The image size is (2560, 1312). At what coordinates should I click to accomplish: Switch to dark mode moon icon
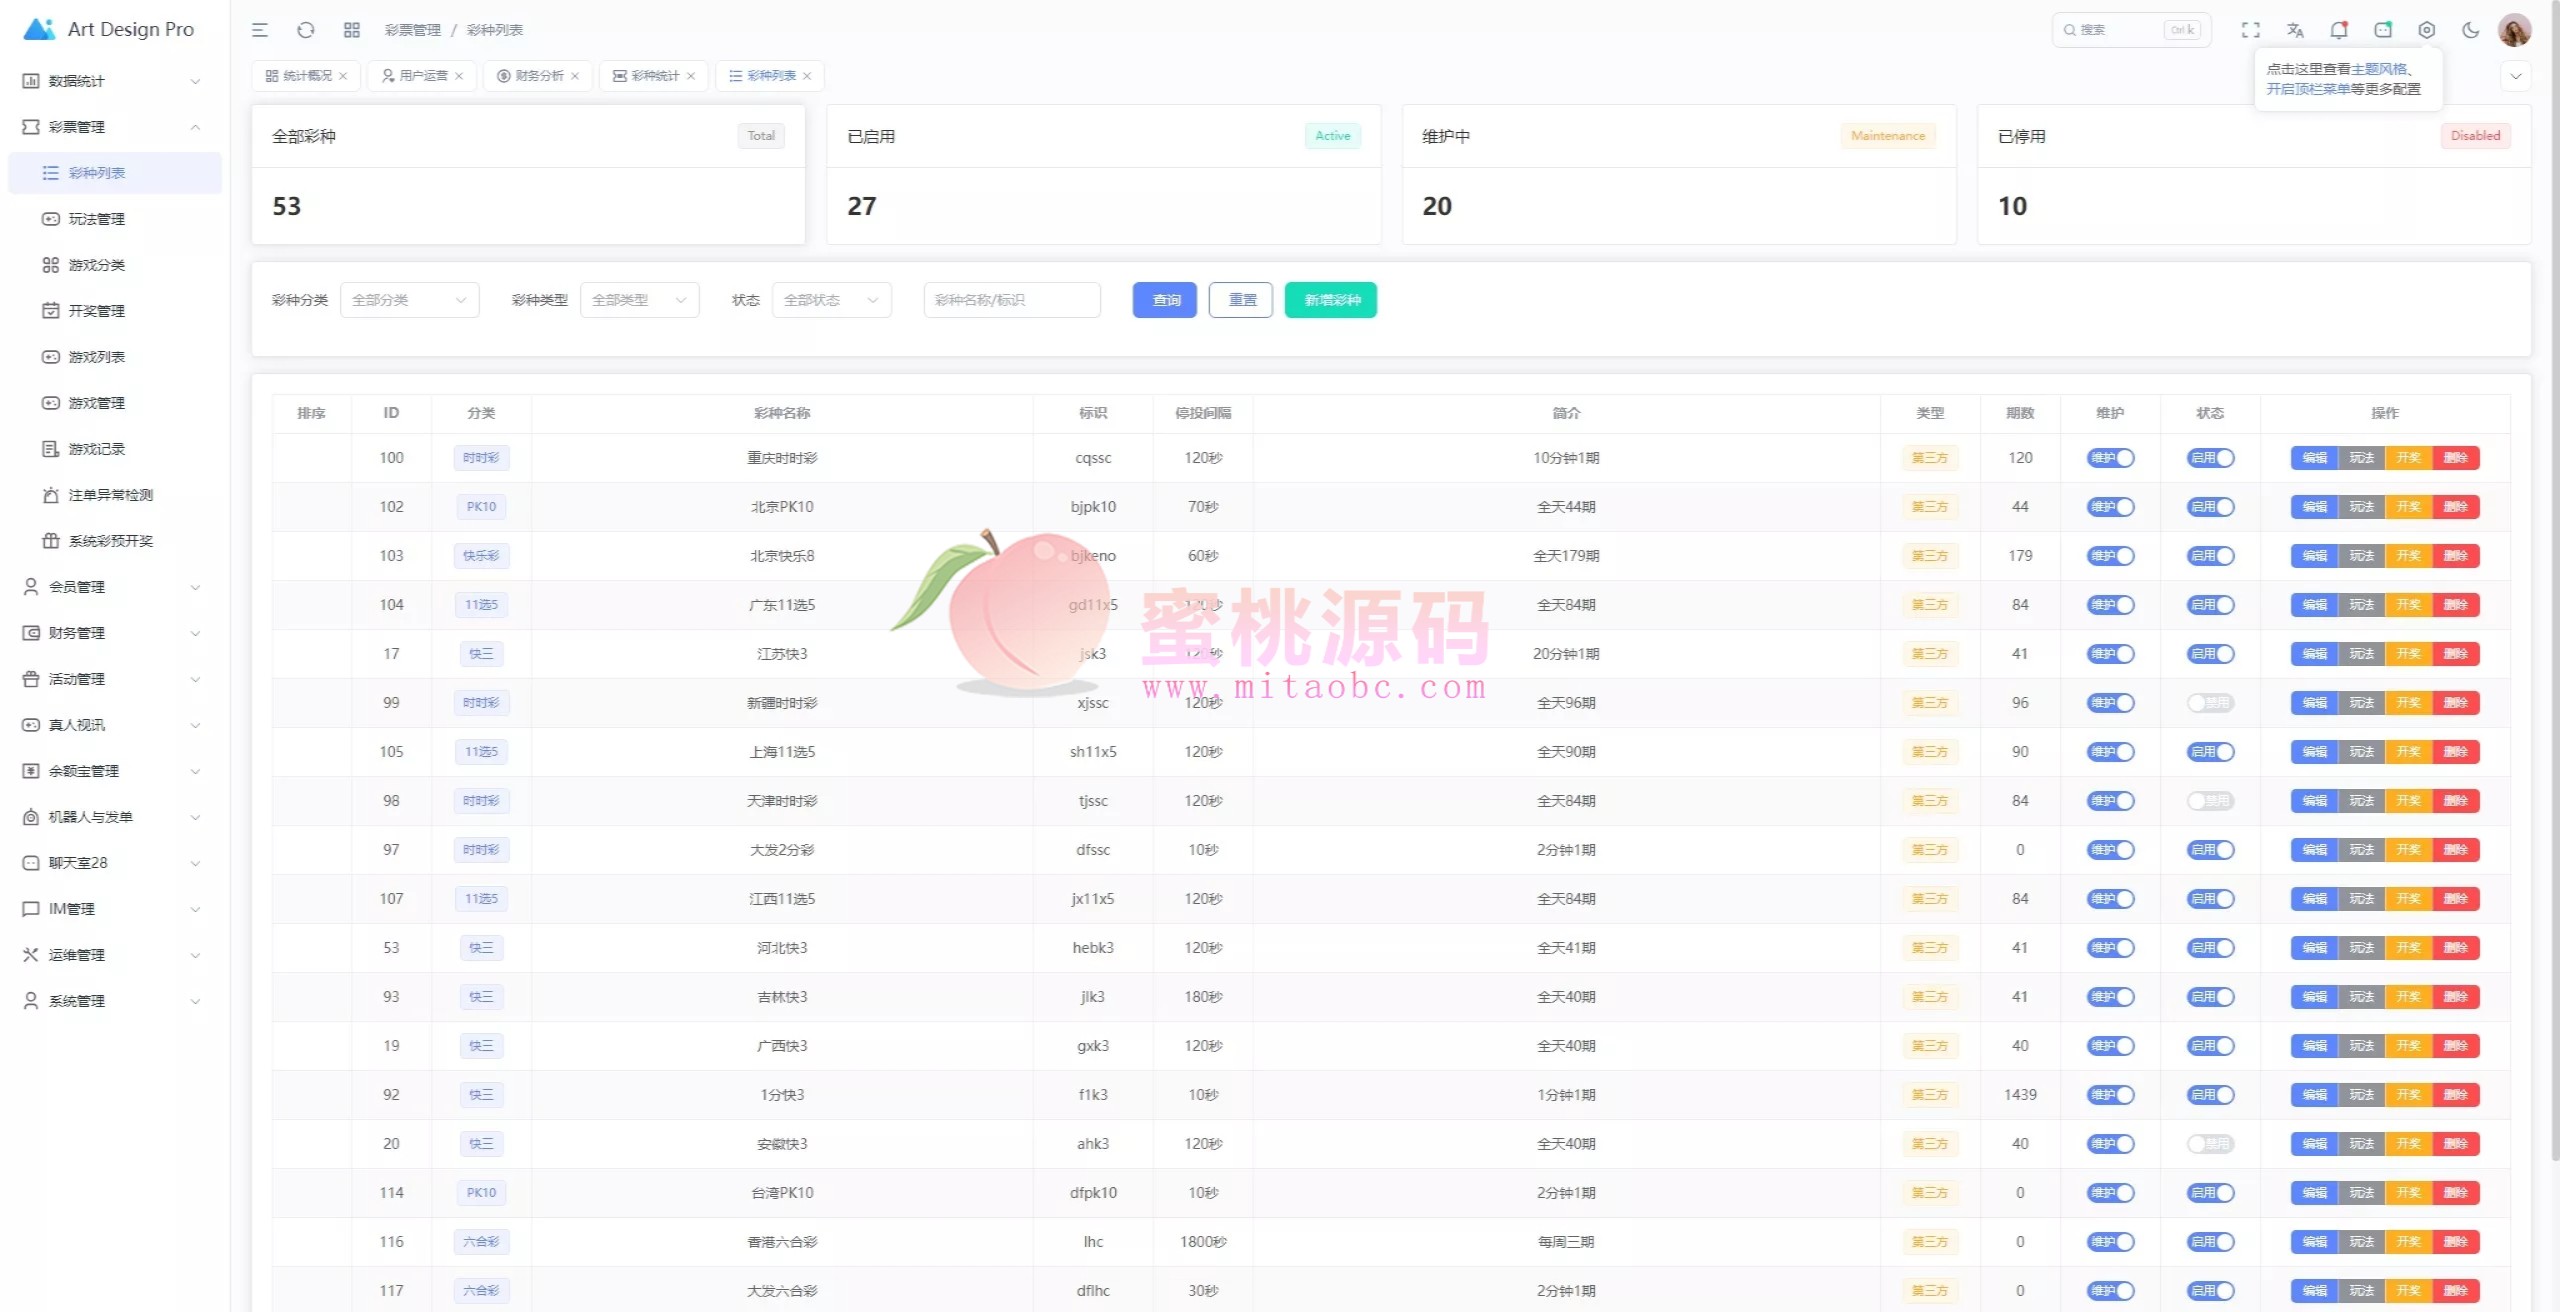2470,30
